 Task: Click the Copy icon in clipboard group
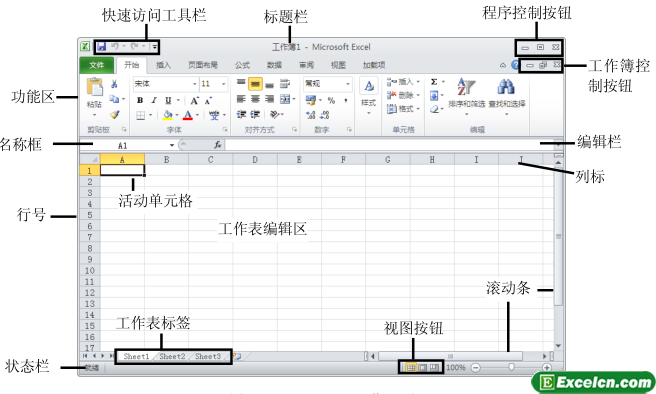point(114,99)
